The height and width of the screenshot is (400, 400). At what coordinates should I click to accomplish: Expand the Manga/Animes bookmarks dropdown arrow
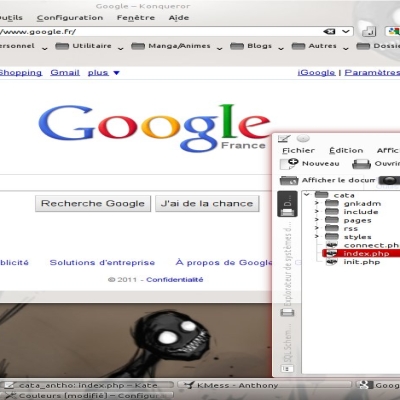coord(219,48)
